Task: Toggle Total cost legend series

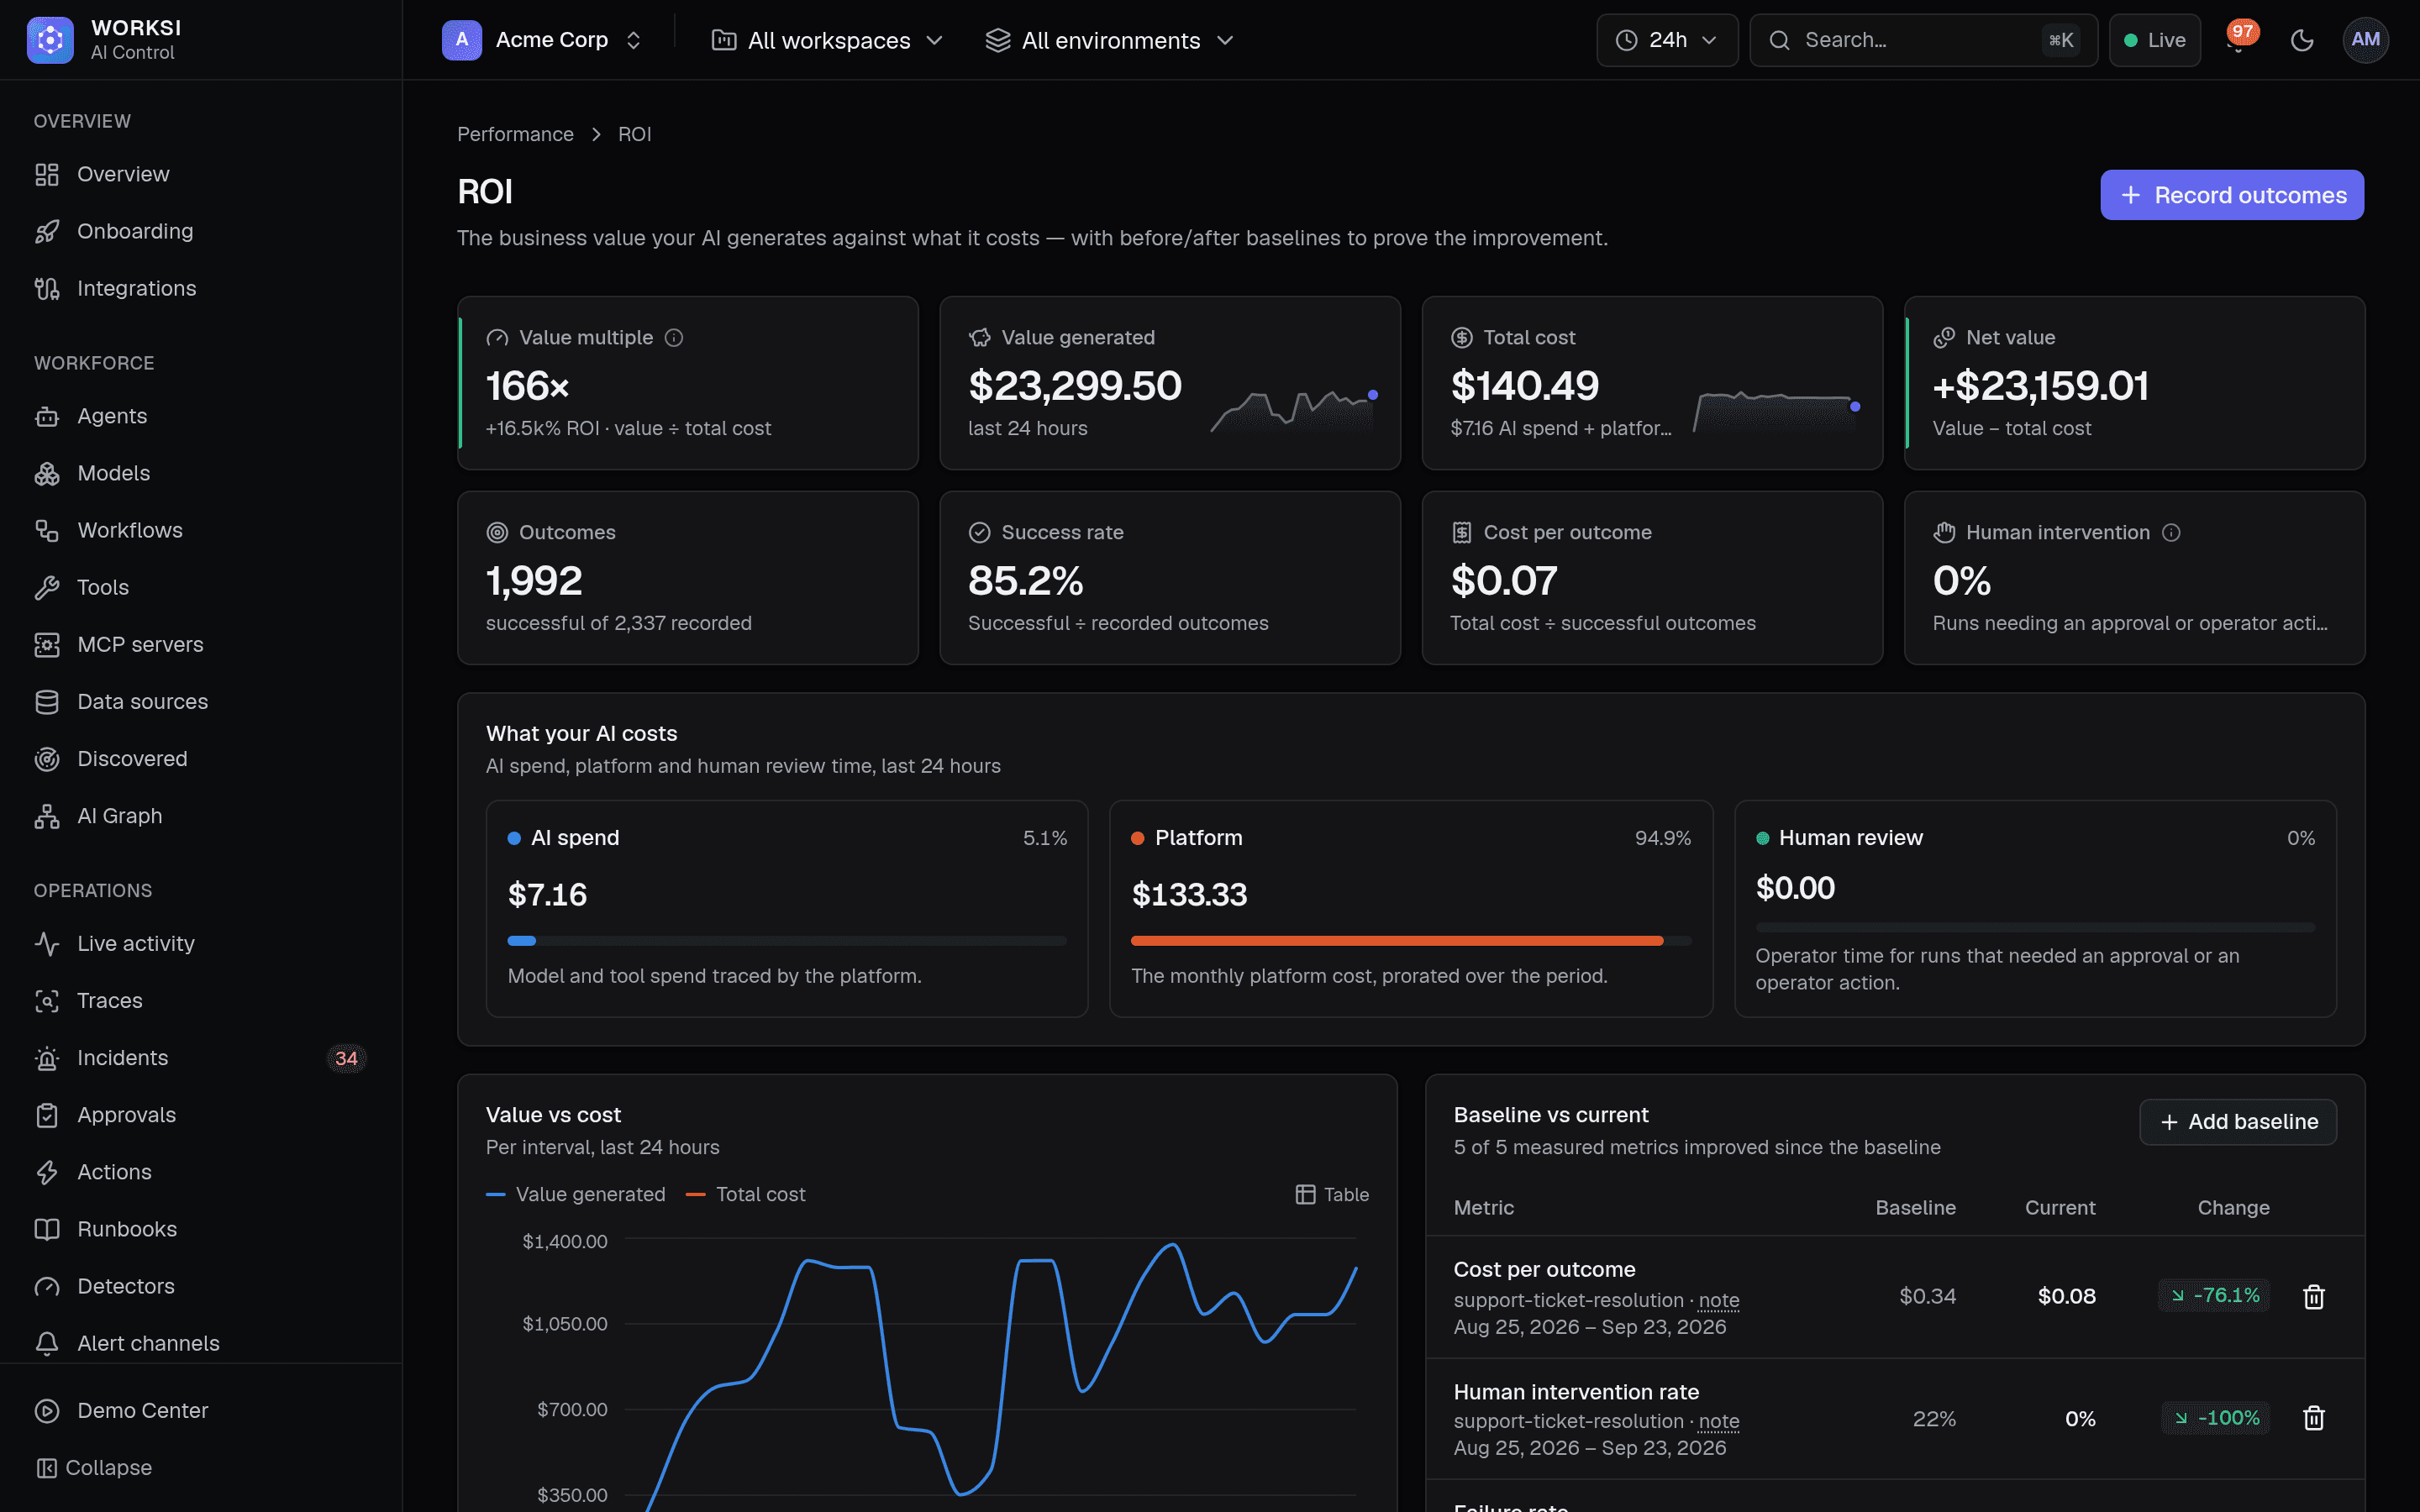Action: coord(746,1195)
